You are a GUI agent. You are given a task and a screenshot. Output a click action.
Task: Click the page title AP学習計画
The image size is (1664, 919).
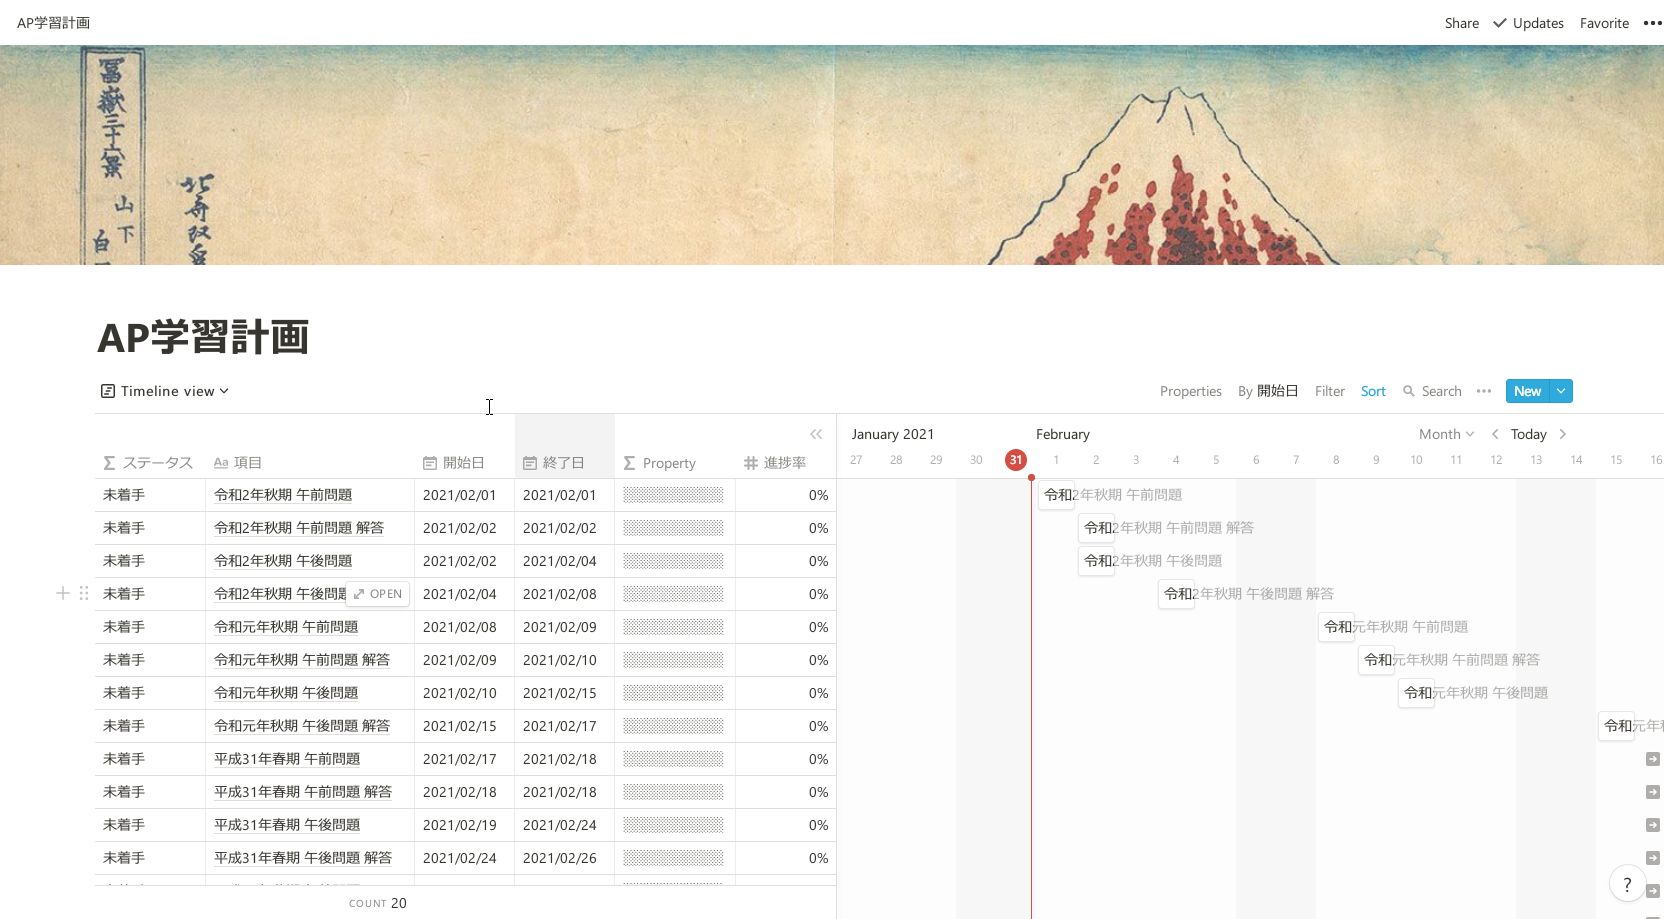tap(203, 338)
